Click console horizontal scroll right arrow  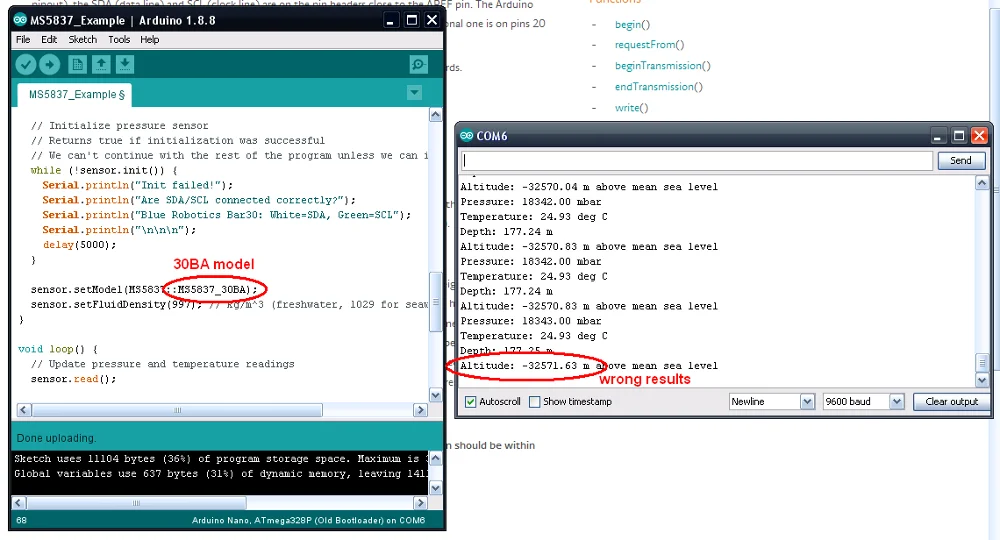pyautogui.click(x=420, y=503)
